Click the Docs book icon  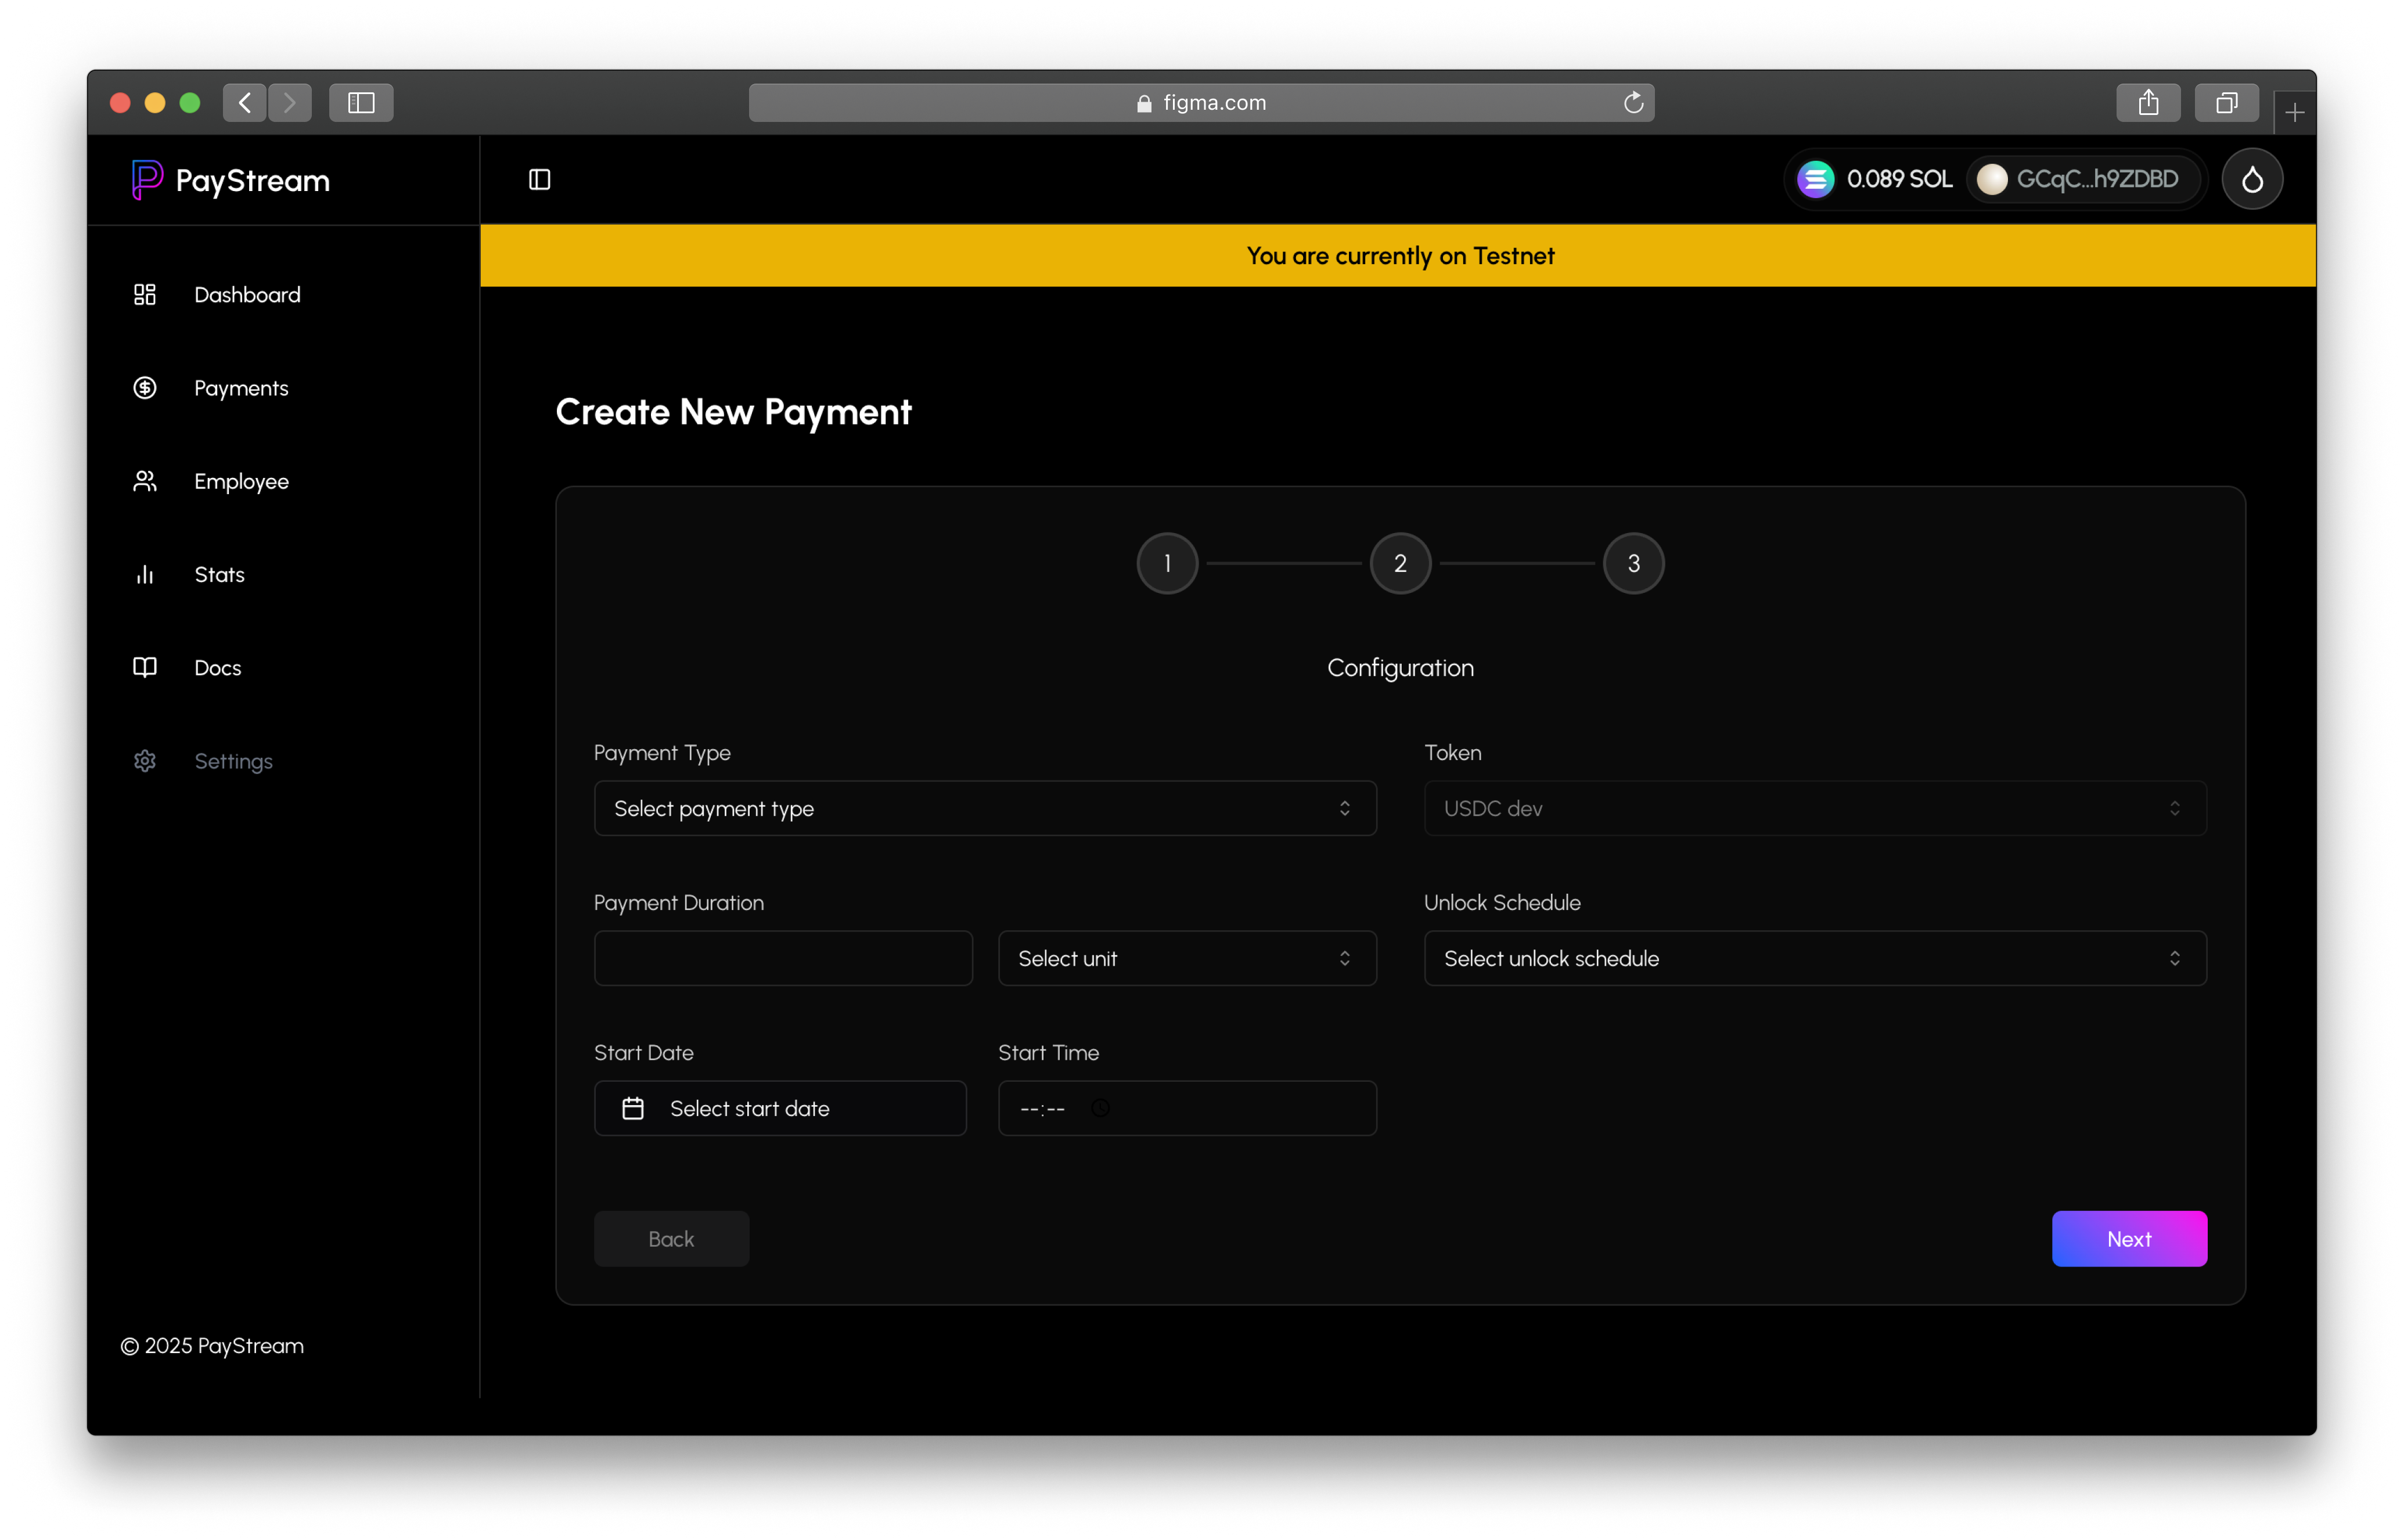tap(145, 668)
